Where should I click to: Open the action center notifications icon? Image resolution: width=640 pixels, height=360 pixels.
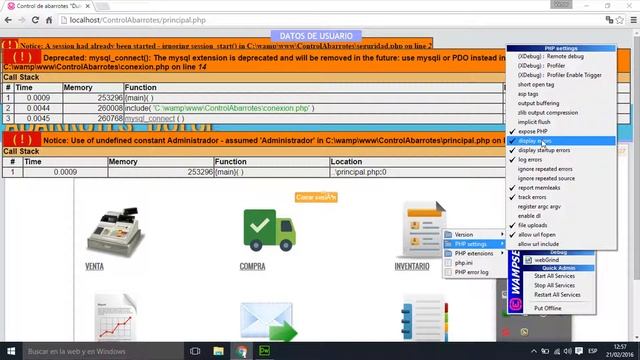coord(579,351)
